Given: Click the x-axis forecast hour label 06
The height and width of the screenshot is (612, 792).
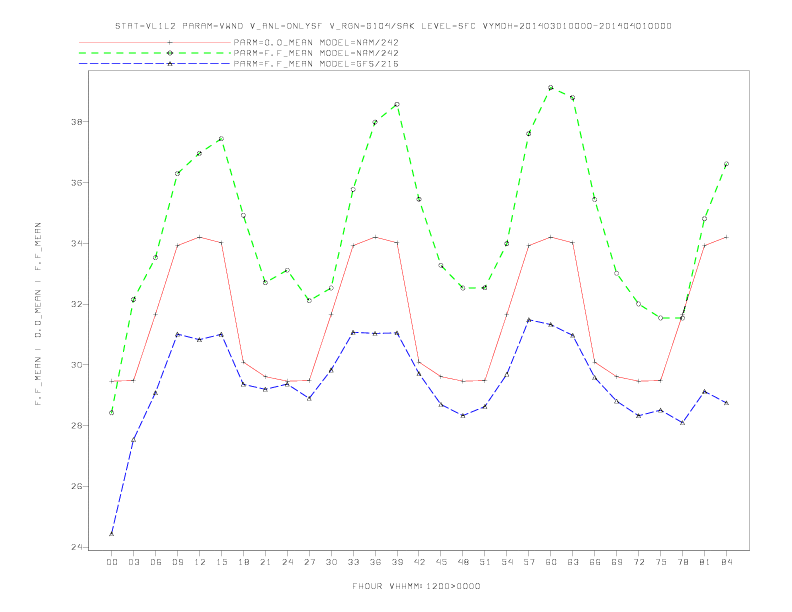Looking at the screenshot, I should [x=156, y=562].
